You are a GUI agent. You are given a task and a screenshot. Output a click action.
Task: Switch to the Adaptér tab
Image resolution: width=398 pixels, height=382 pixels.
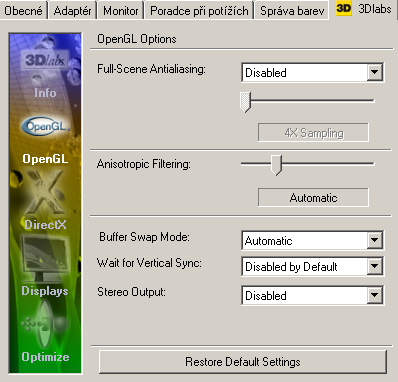coord(72,11)
